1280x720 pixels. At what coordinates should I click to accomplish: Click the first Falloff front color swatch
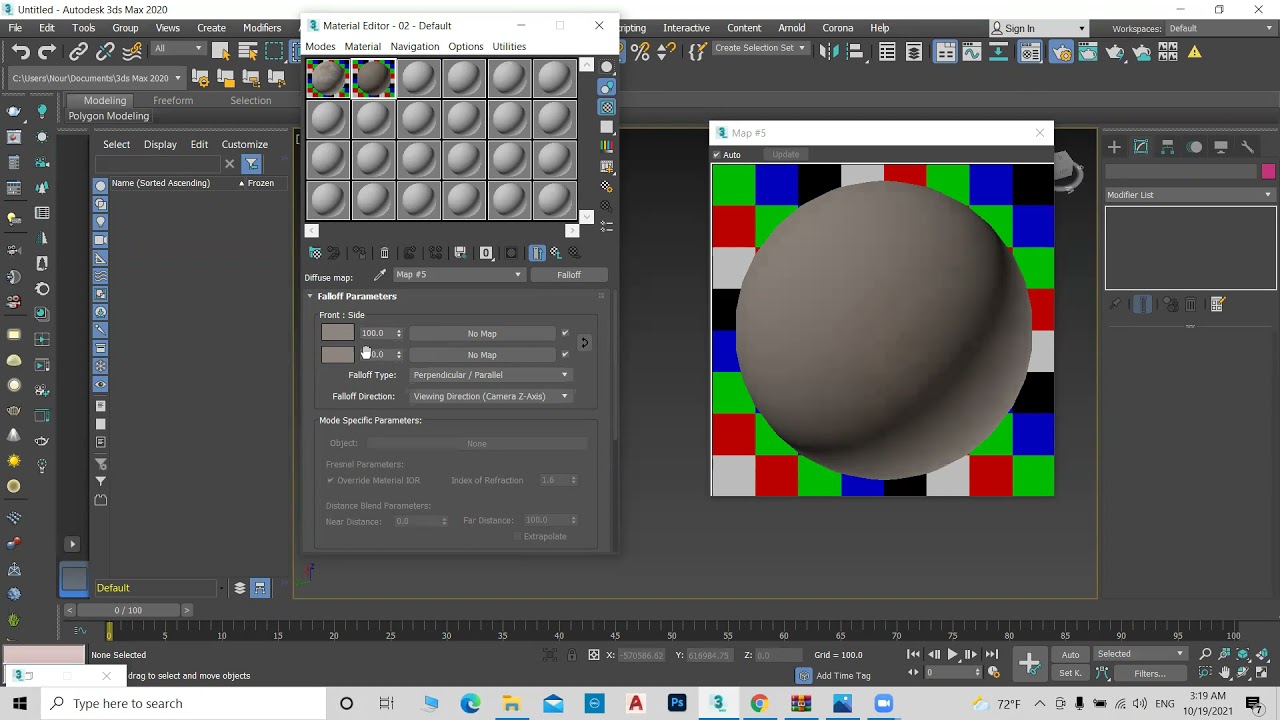[x=338, y=333]
